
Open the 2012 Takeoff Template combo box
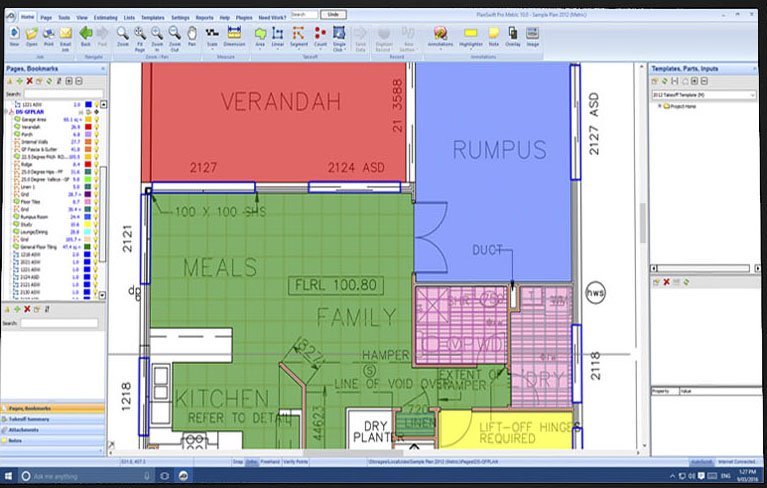tap(704, 94)
